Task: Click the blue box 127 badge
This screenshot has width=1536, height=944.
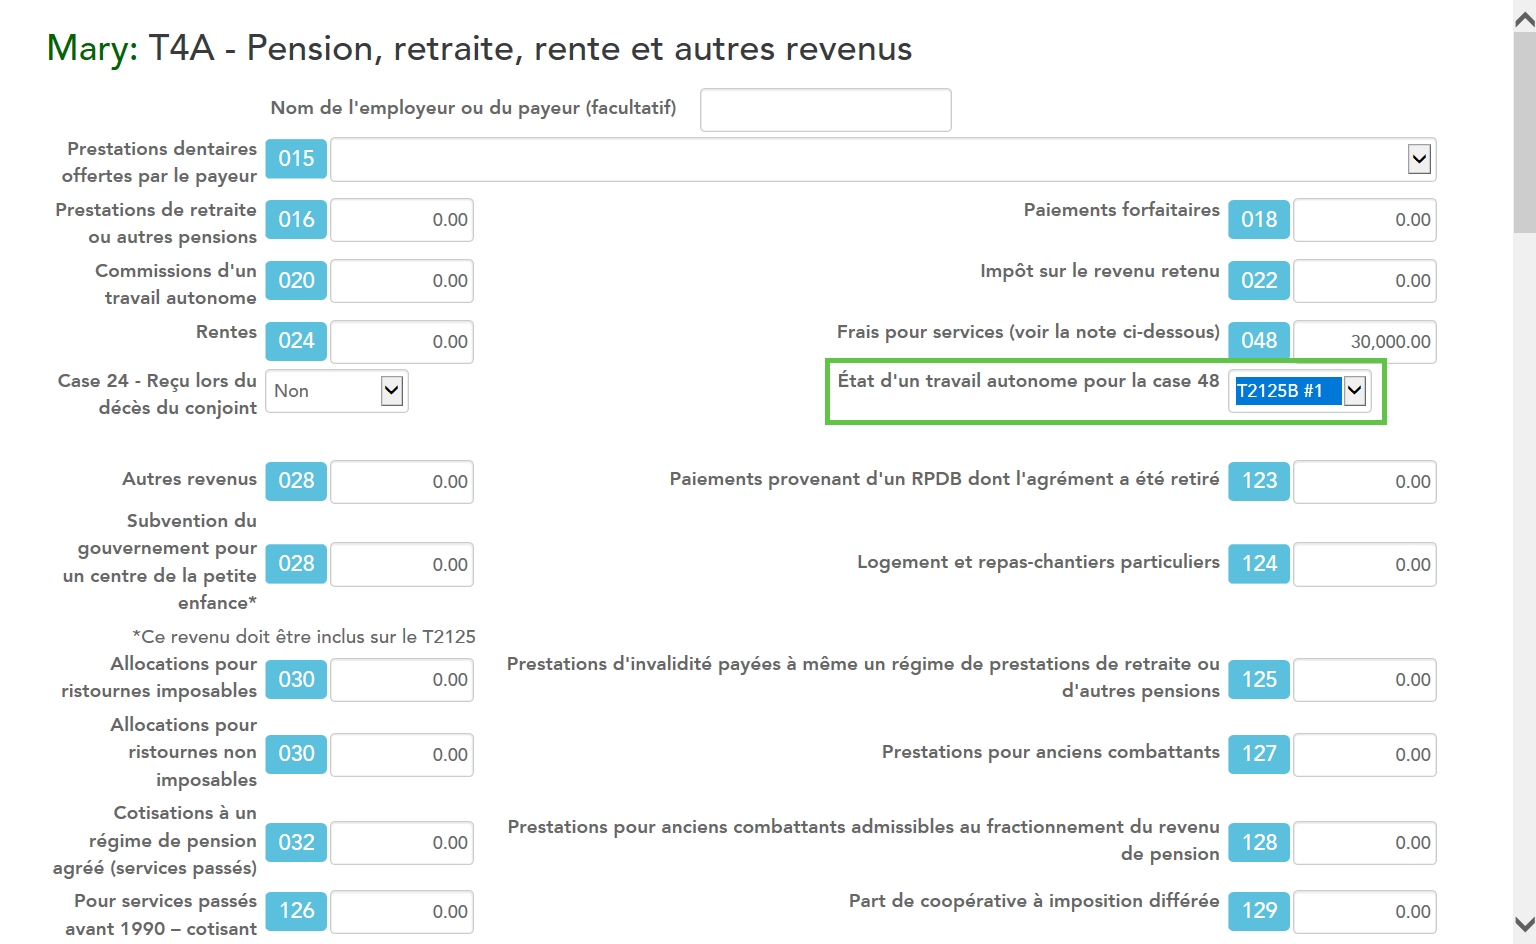Action: (x=1259, y=754)
